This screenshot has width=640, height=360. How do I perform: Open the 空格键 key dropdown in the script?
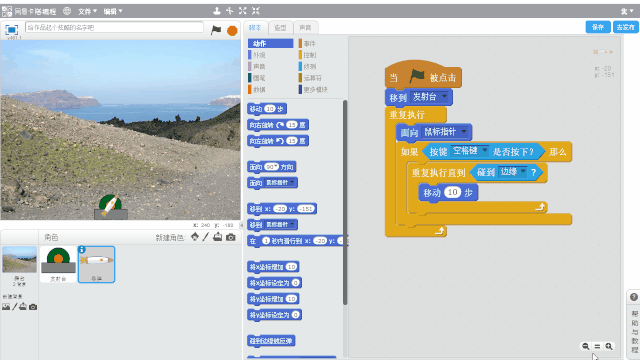click(484, 150)
